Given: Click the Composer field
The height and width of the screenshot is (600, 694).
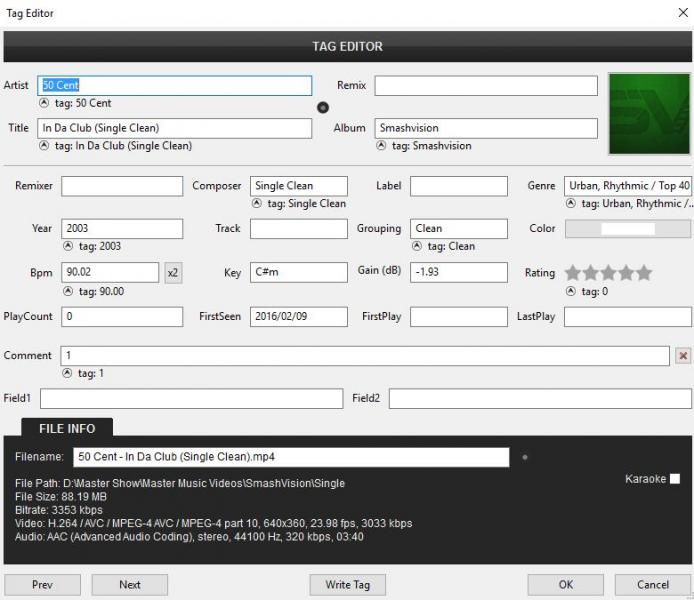Looking at the screenshot, I should (299, 186).
